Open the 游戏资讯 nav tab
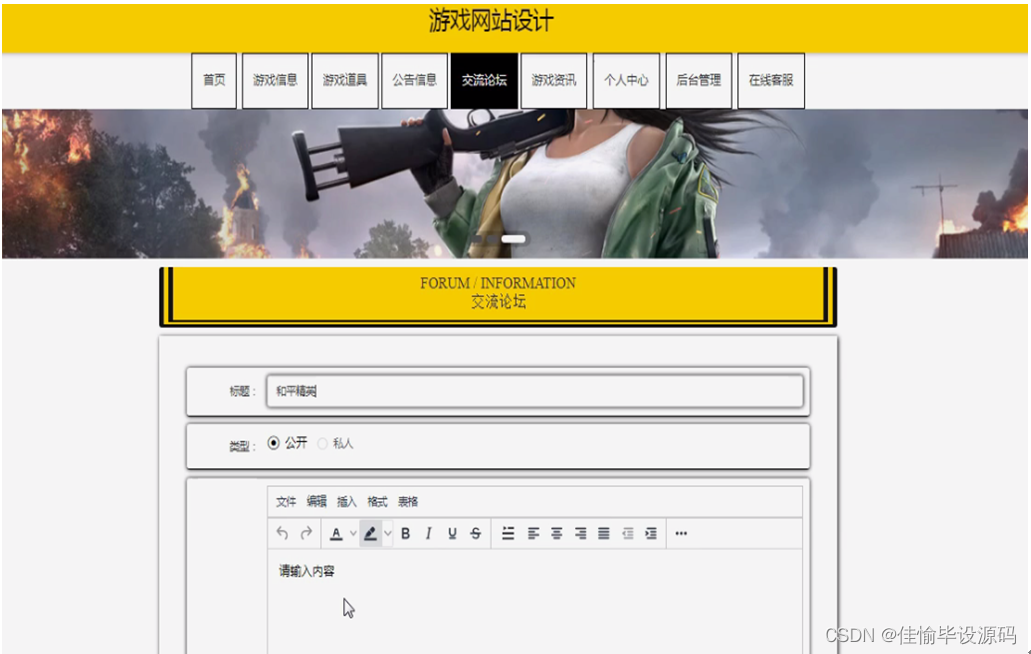The width and height of the screenshot is (1031, 654). (x=554, y=80)
